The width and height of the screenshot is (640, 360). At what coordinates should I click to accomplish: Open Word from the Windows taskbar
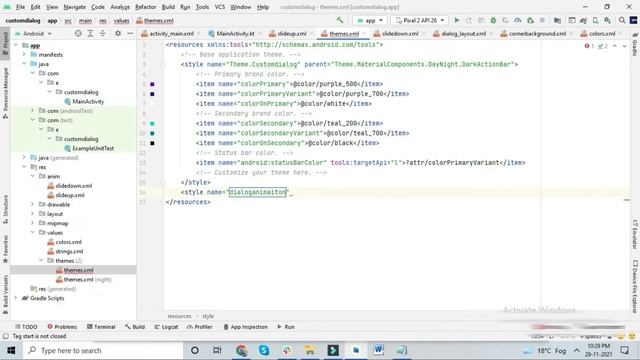[x=378, y=350]
